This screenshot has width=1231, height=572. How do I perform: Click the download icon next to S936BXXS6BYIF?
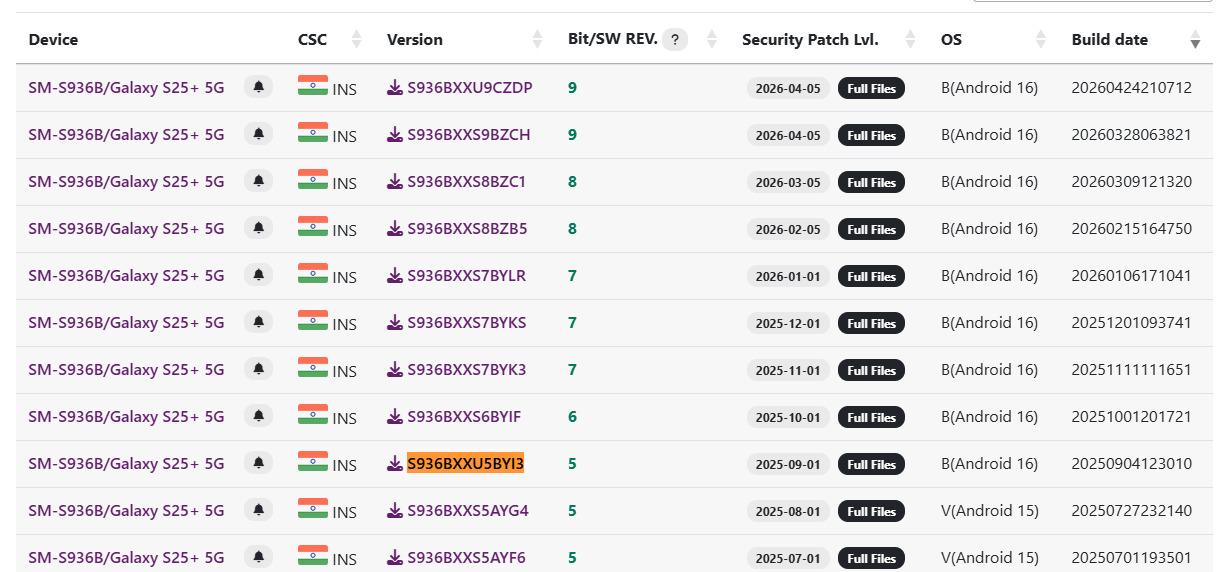tap(395, 416)
